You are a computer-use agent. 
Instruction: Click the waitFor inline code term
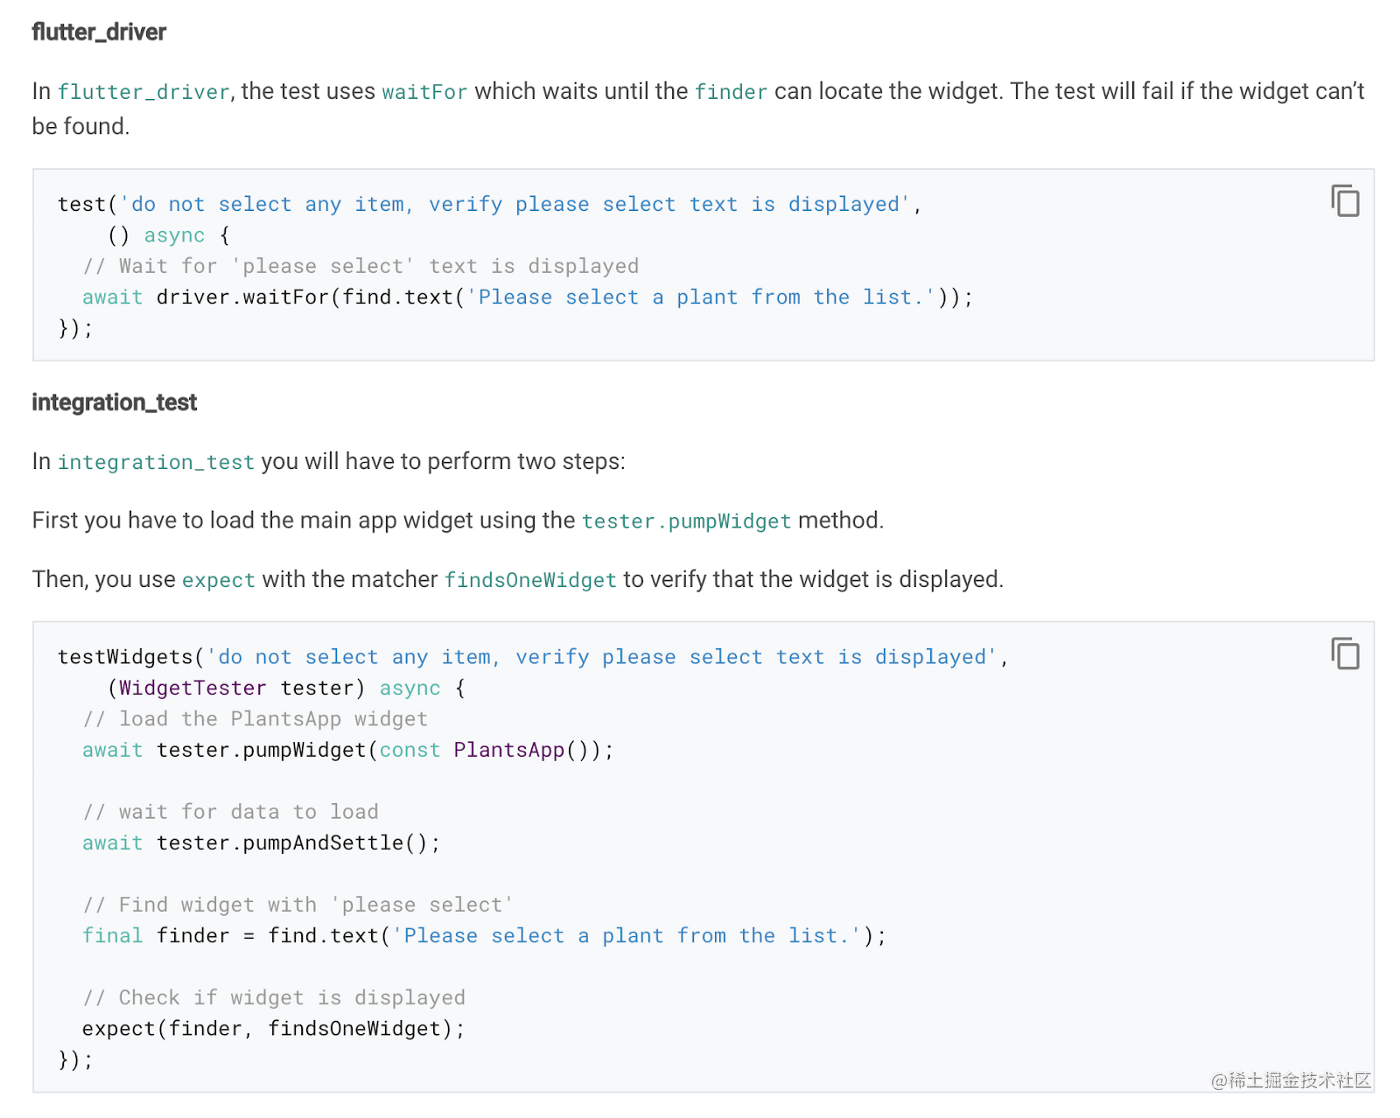click(424, 92)
